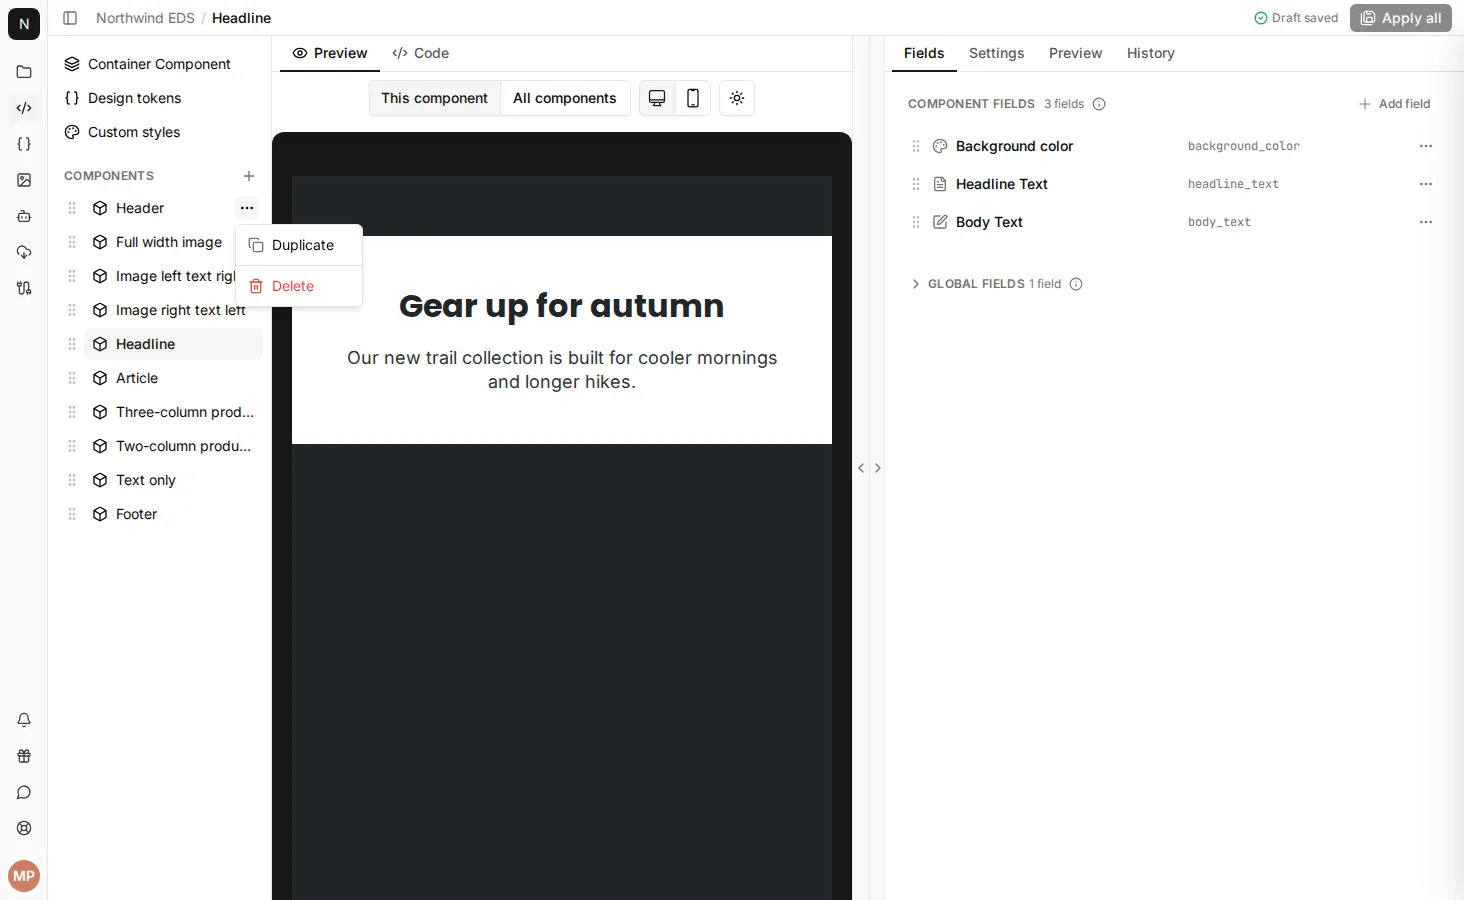Click the Apply all button
This screenshot has height=900, width=1464.
click(1401, 18)
